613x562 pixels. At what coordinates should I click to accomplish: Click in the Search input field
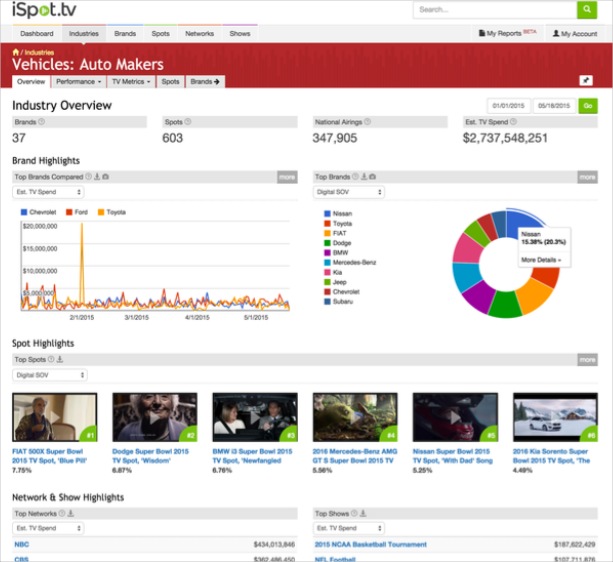[x=495, y=9]
